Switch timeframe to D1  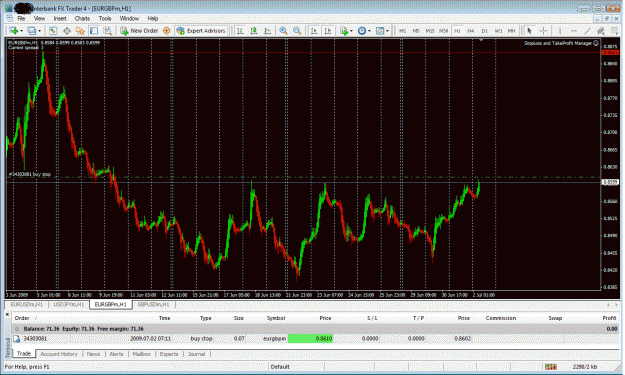click(485, 31)
